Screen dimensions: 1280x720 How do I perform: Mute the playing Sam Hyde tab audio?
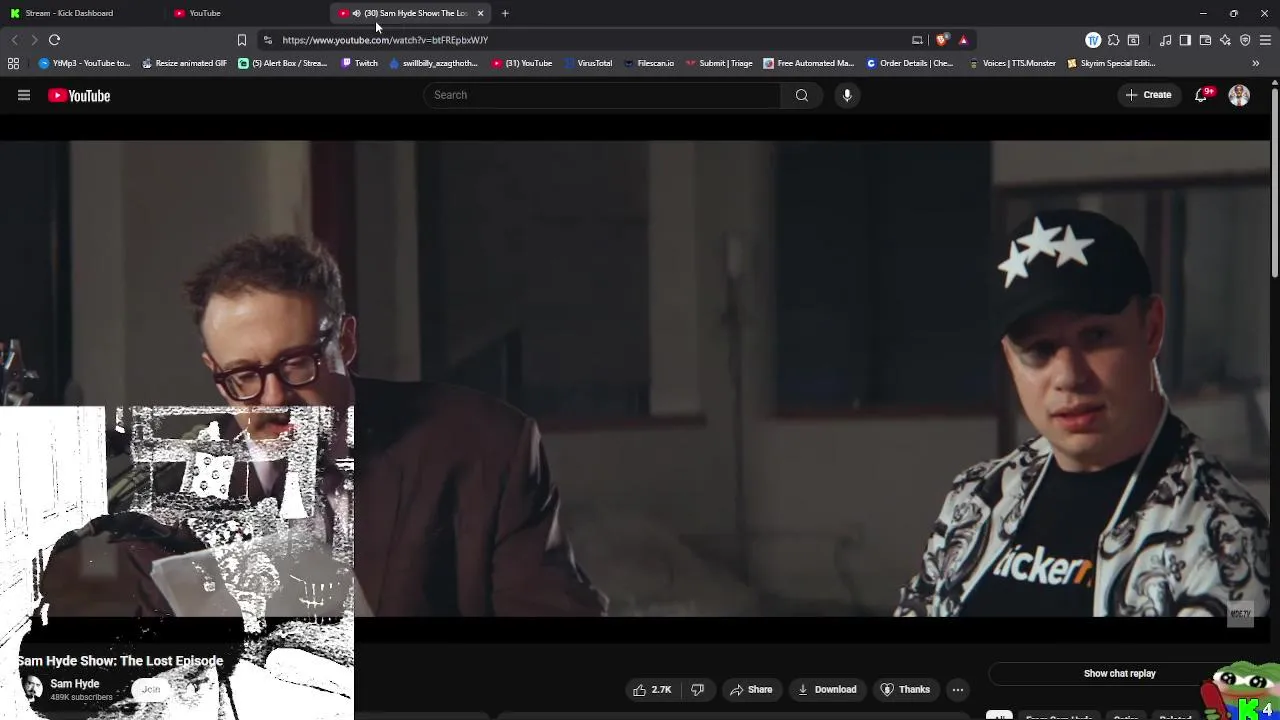tap(357, 13)
